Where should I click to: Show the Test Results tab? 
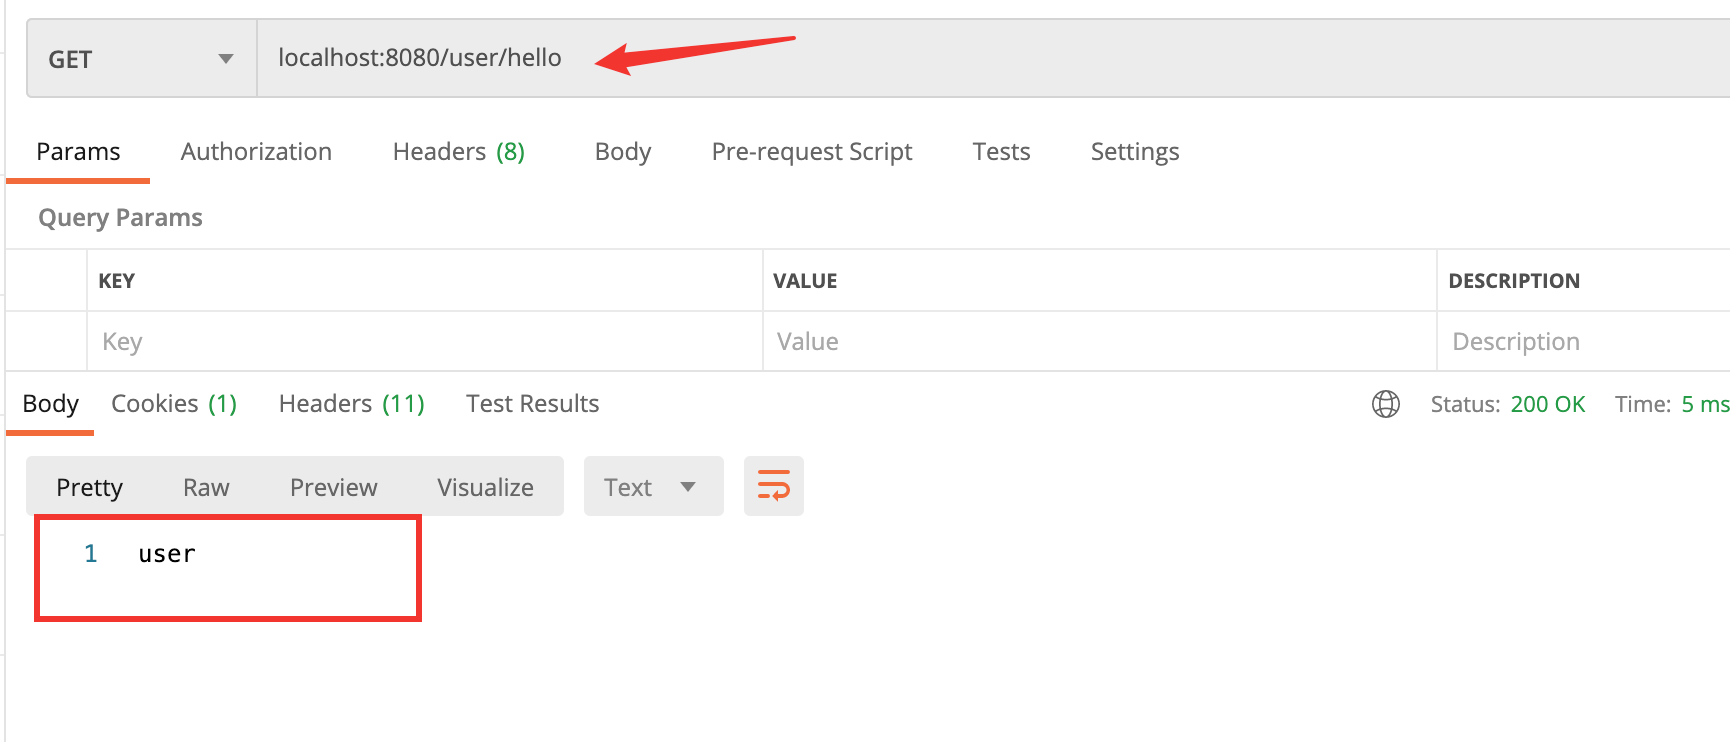pyautogui.click(x=532, y=404)
